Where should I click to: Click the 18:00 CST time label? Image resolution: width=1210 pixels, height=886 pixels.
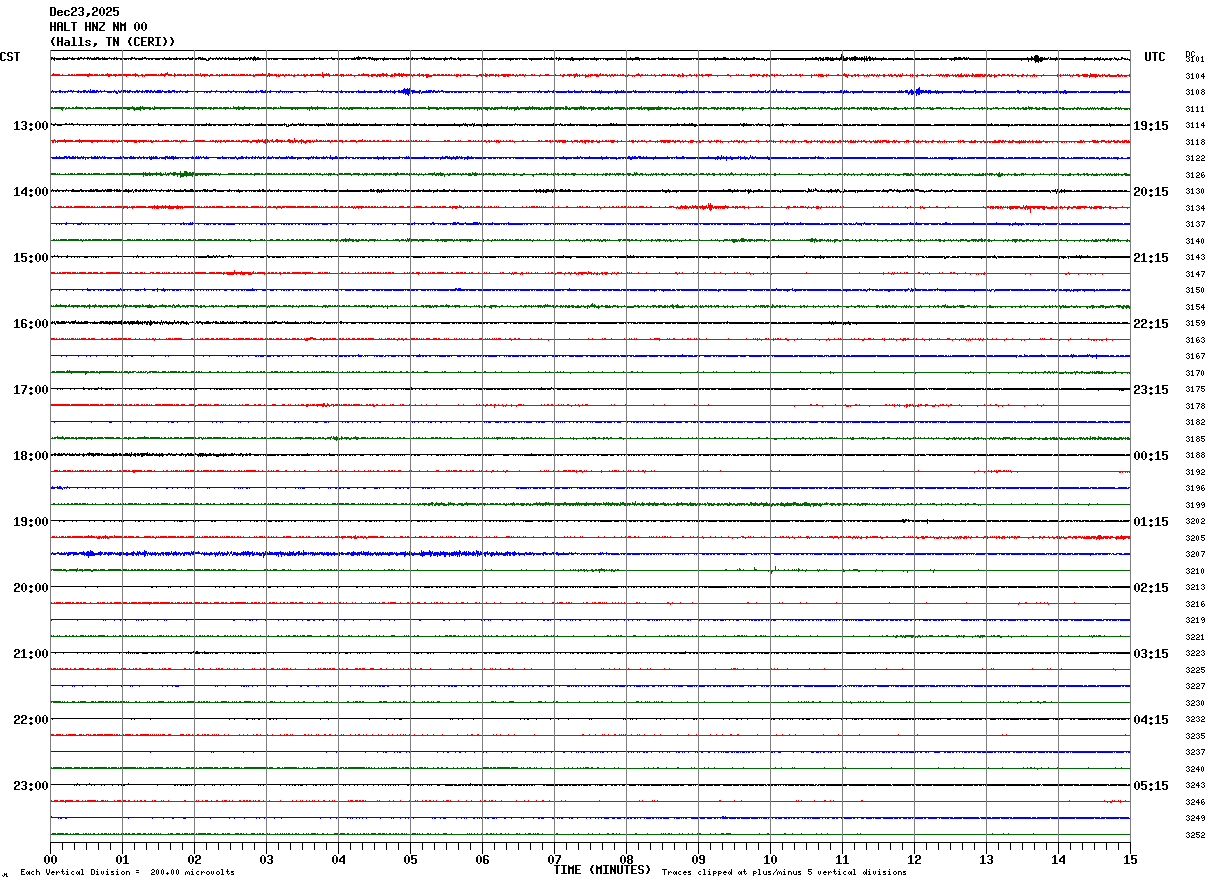point(30,456)
